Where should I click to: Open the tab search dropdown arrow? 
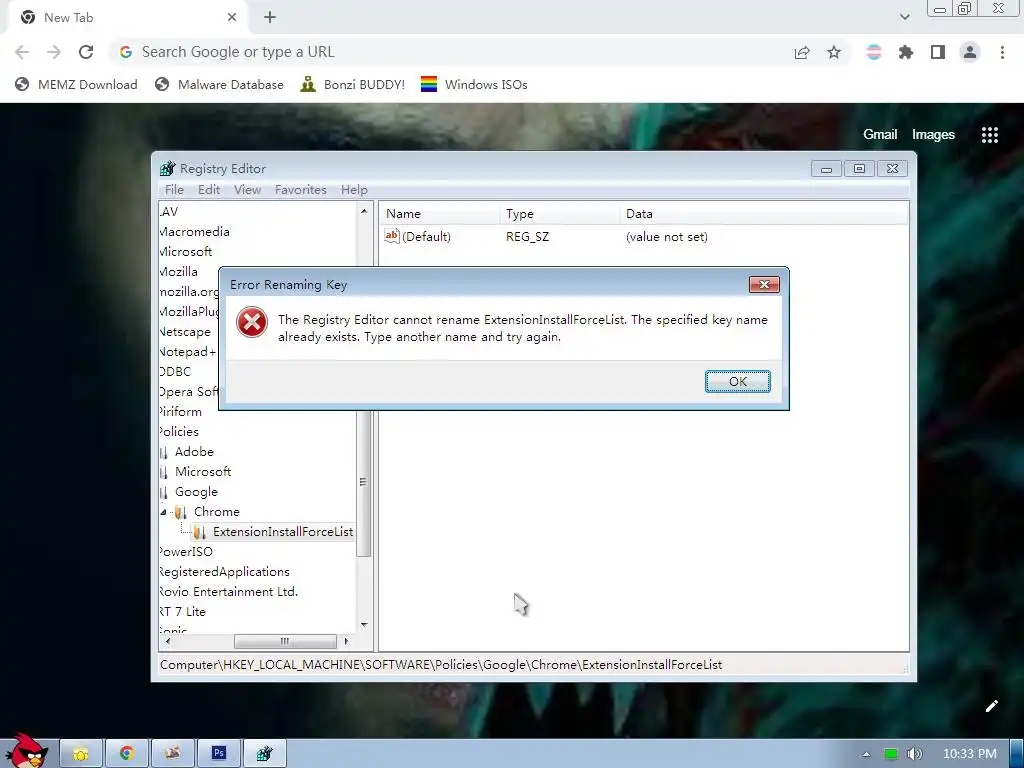coord(904,17)
